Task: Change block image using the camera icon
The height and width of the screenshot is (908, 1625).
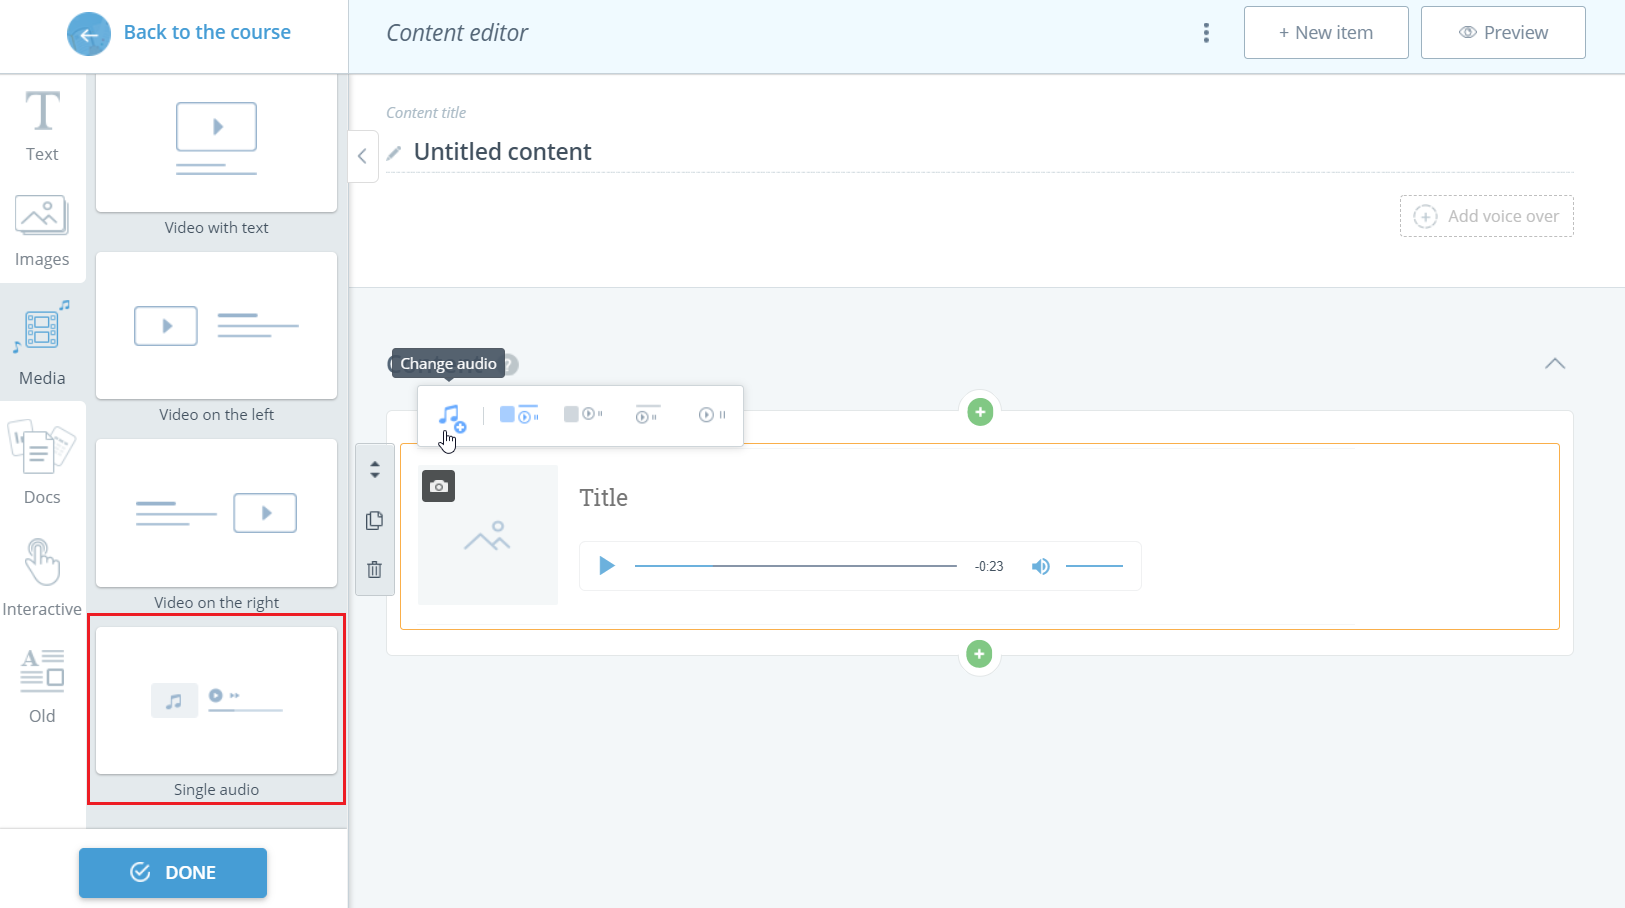Action: pos(438,486)
